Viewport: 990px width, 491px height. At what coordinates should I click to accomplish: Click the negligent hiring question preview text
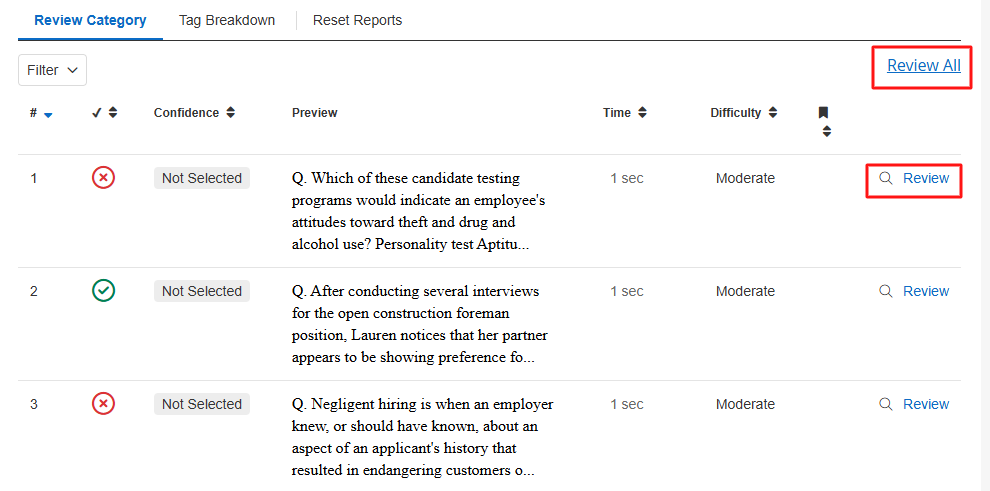coord(422,437)
